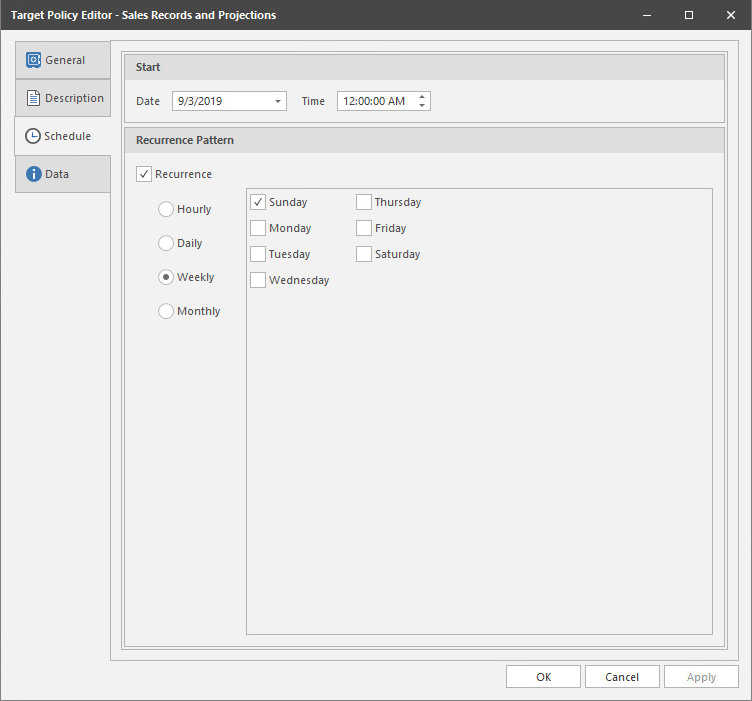This screenshot has height=701, width=752.
Task: Select the Hourly recurrence option
Action: [166, 209]
